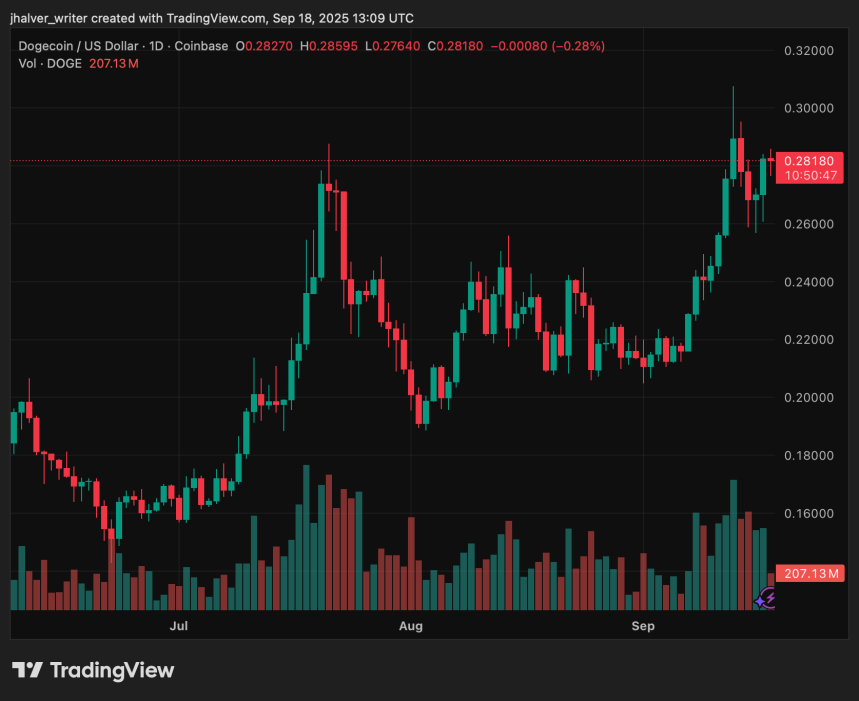
Task: Click the O0.28270 open price value
Action: tap(263, 46)
